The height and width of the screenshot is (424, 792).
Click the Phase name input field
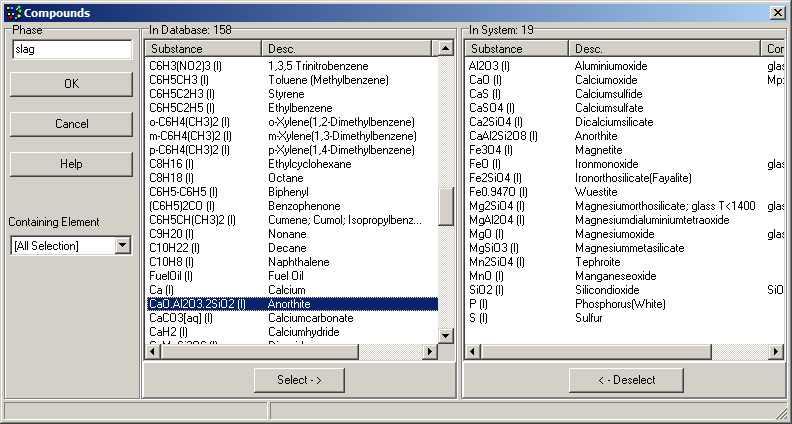[x=71, y=50]
